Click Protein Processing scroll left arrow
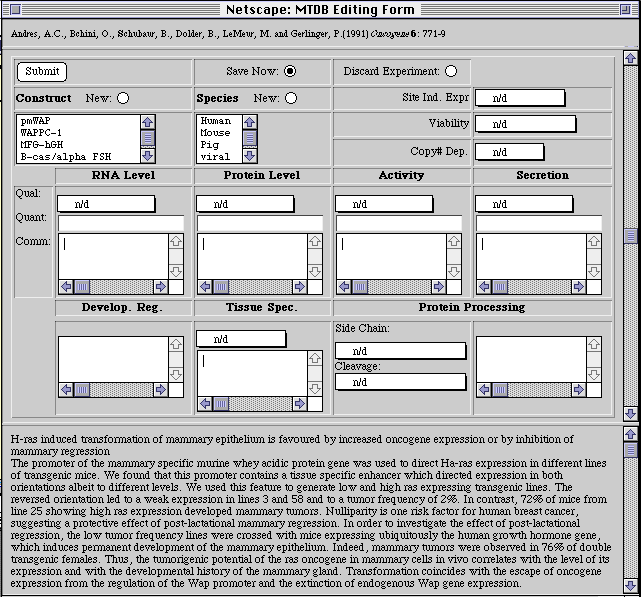The width and height of the screenshot is (641, 597). click(x=484, y=390)
